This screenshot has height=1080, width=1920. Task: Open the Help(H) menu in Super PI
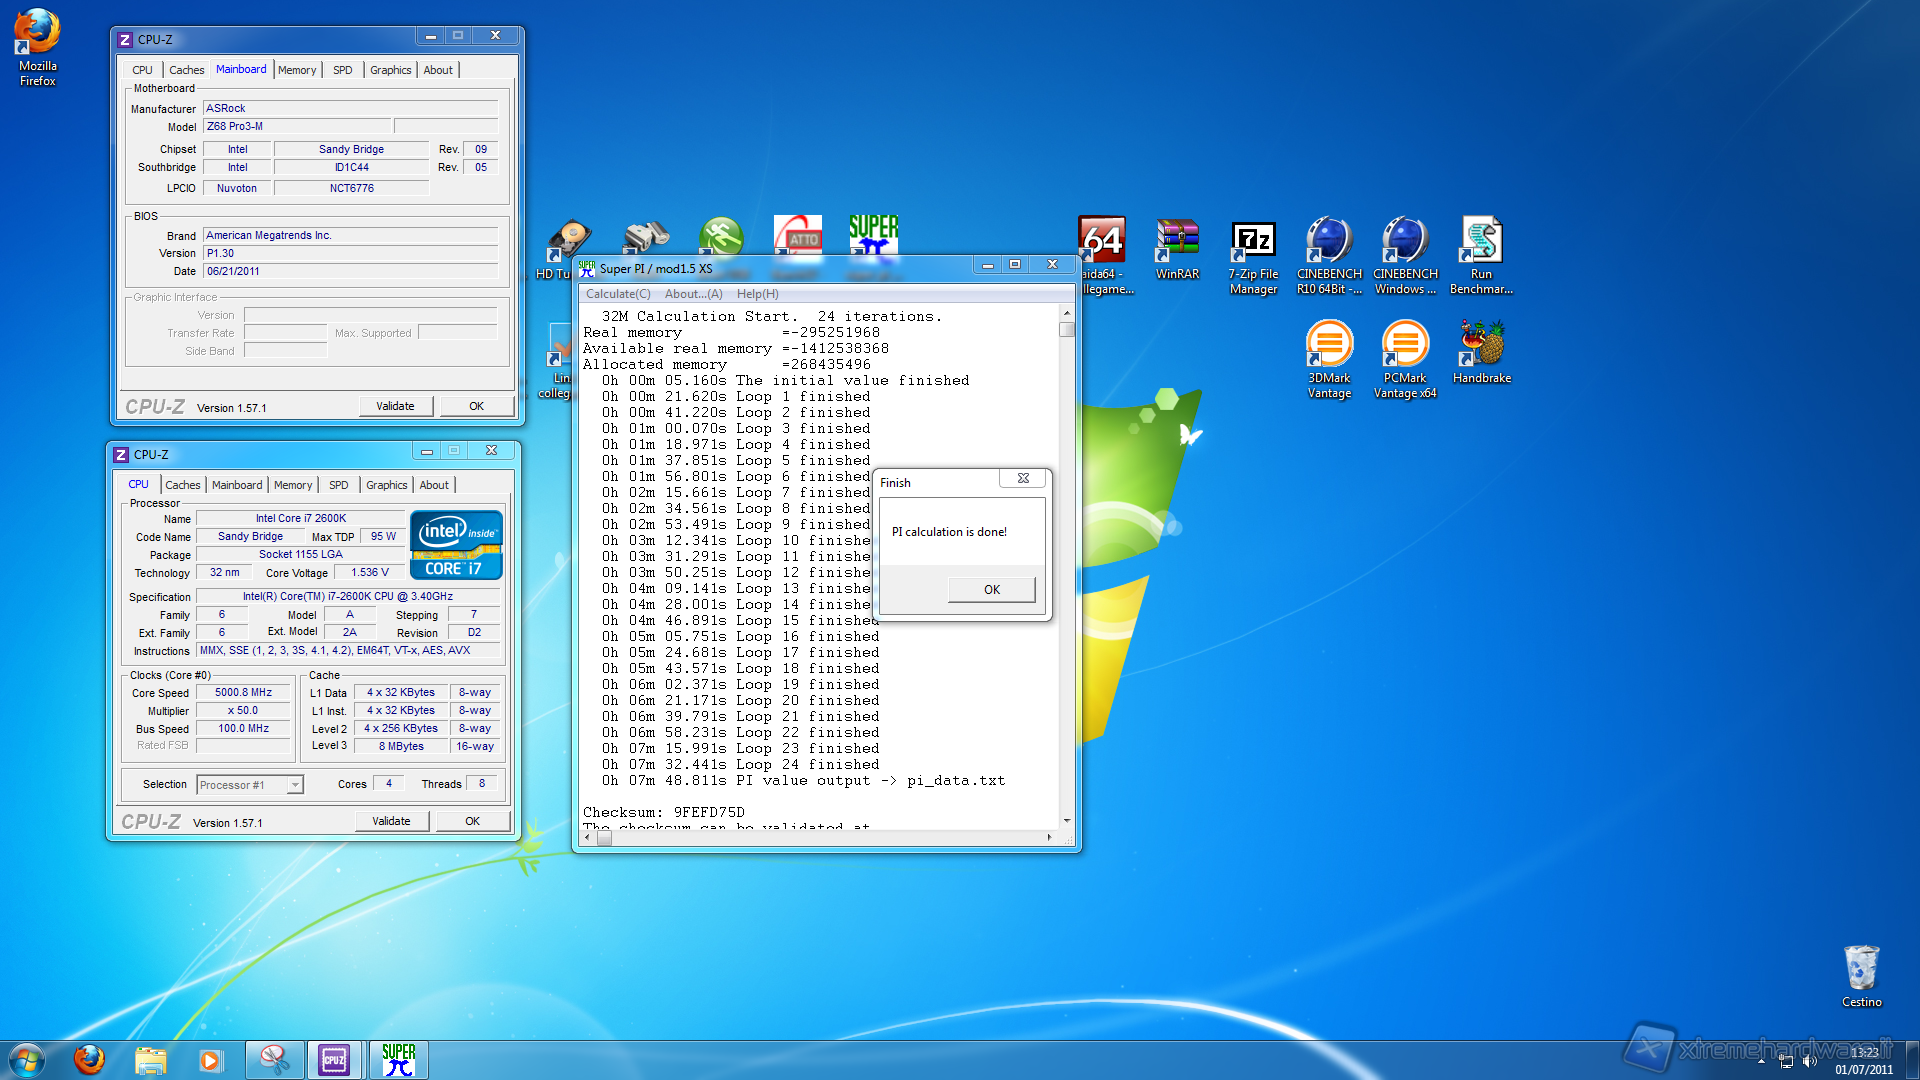pyautogui.click(x=757, y=294)
